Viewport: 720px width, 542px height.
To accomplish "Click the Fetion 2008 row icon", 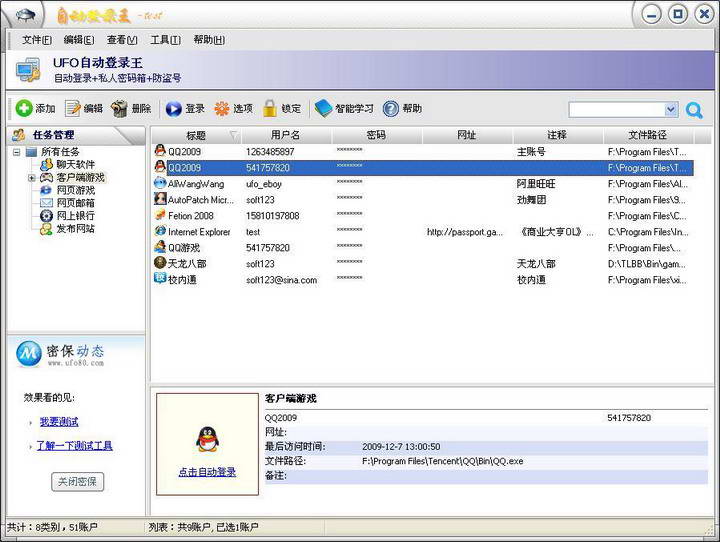I will click(160, 215).
